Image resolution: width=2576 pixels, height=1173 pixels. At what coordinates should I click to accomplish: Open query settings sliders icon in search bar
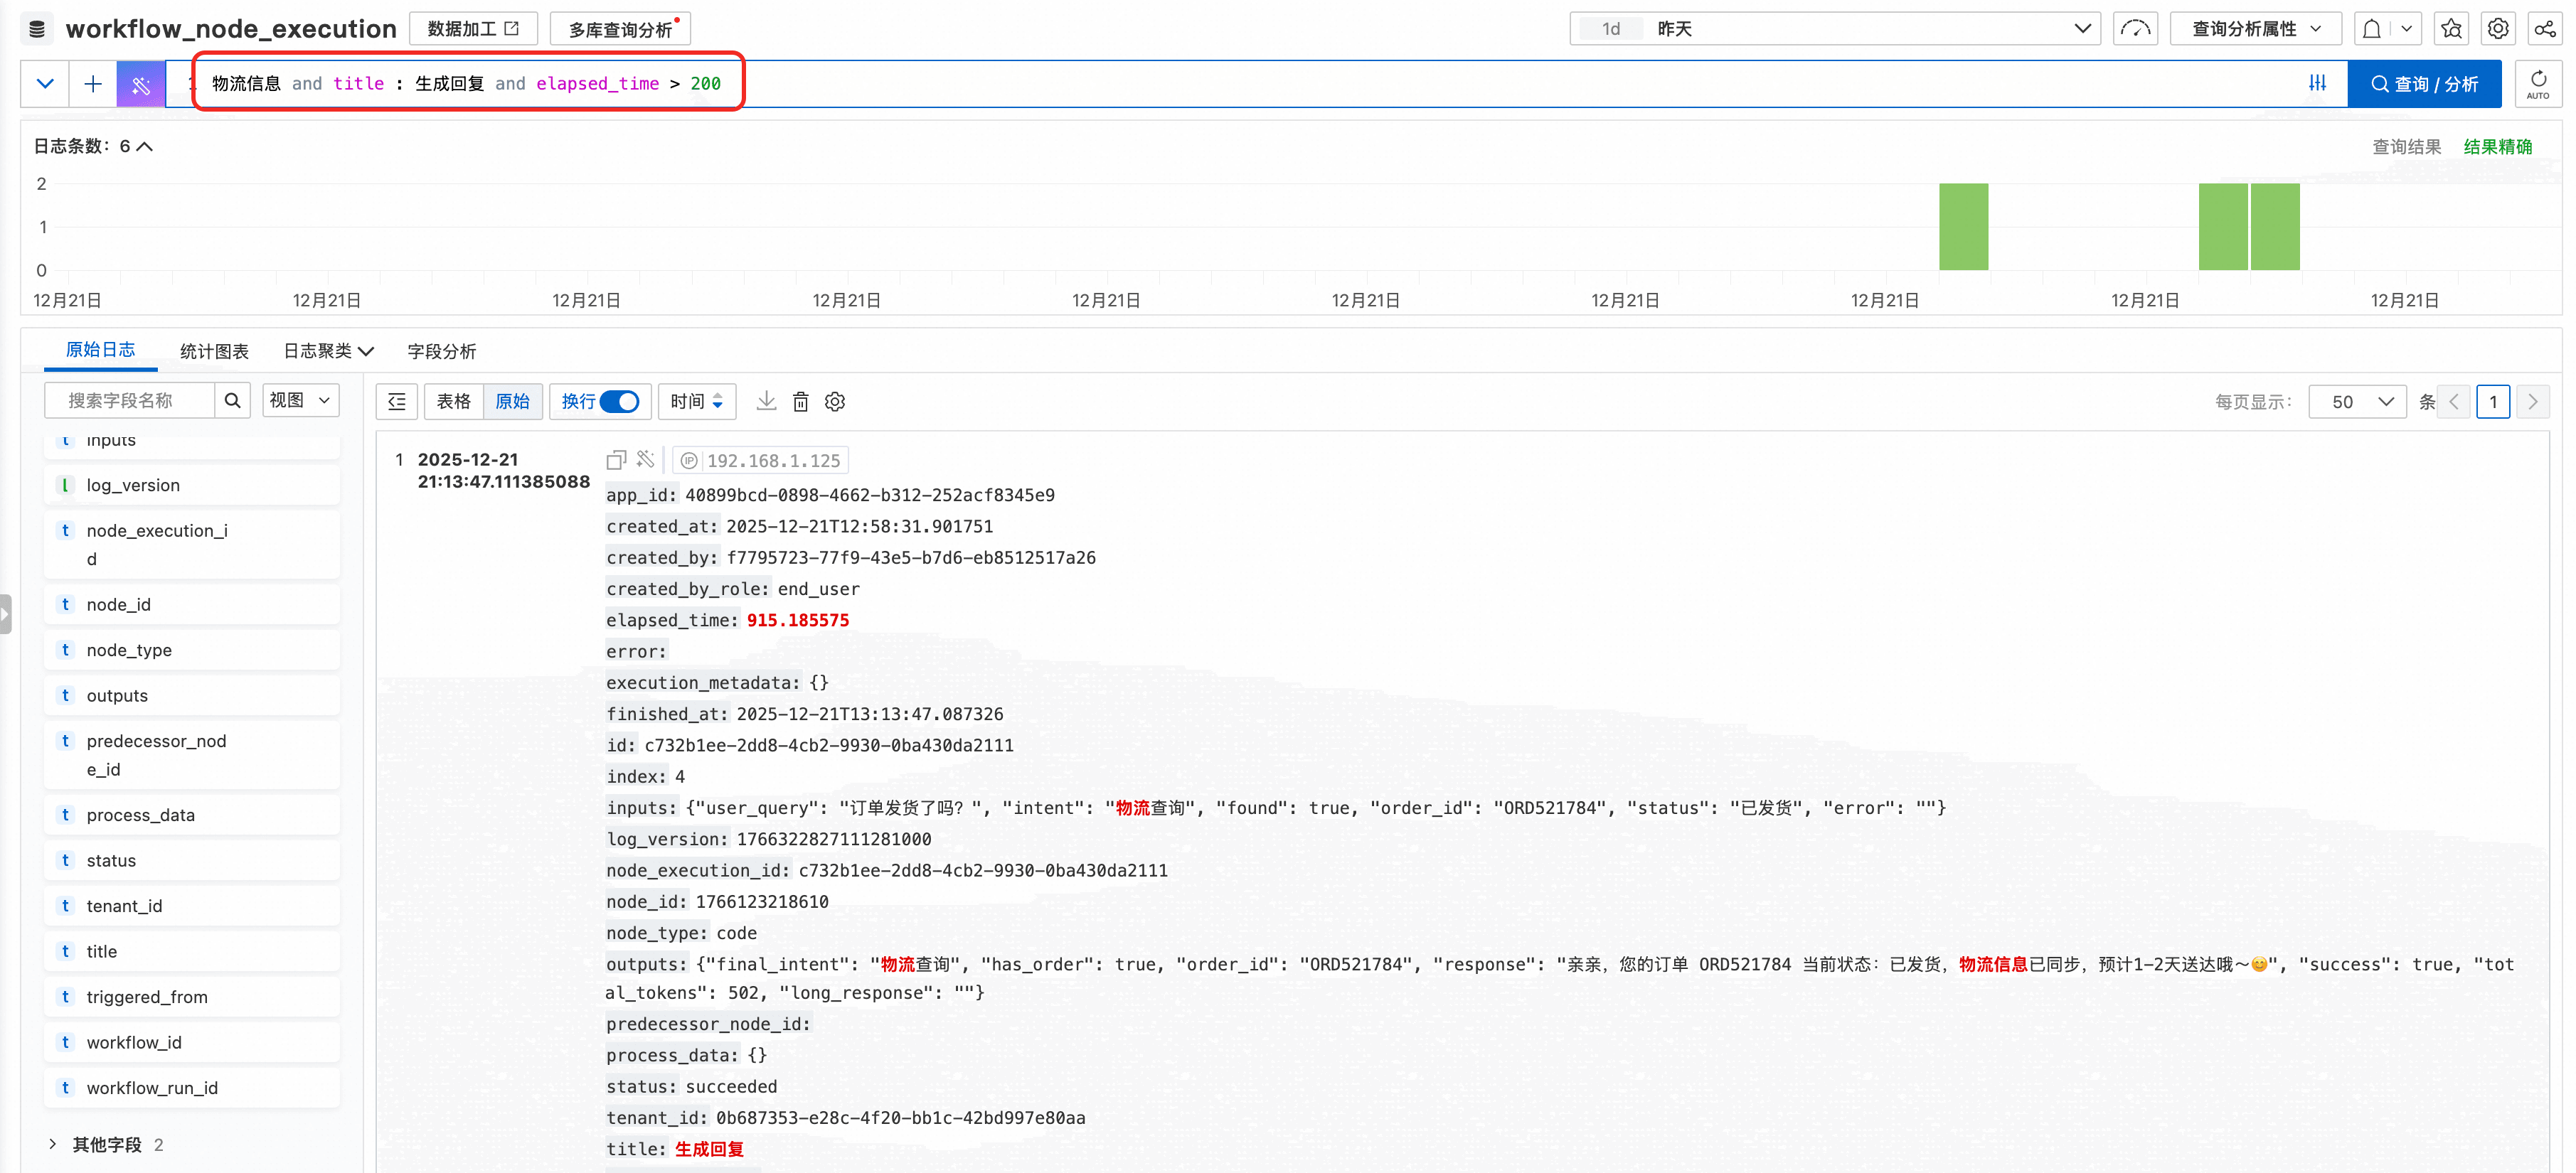coord(2317,84)
